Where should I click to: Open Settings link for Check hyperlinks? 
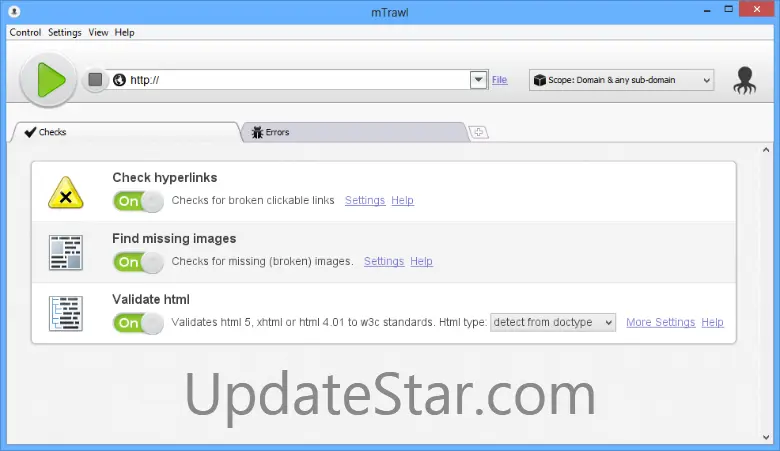point(365,200)
